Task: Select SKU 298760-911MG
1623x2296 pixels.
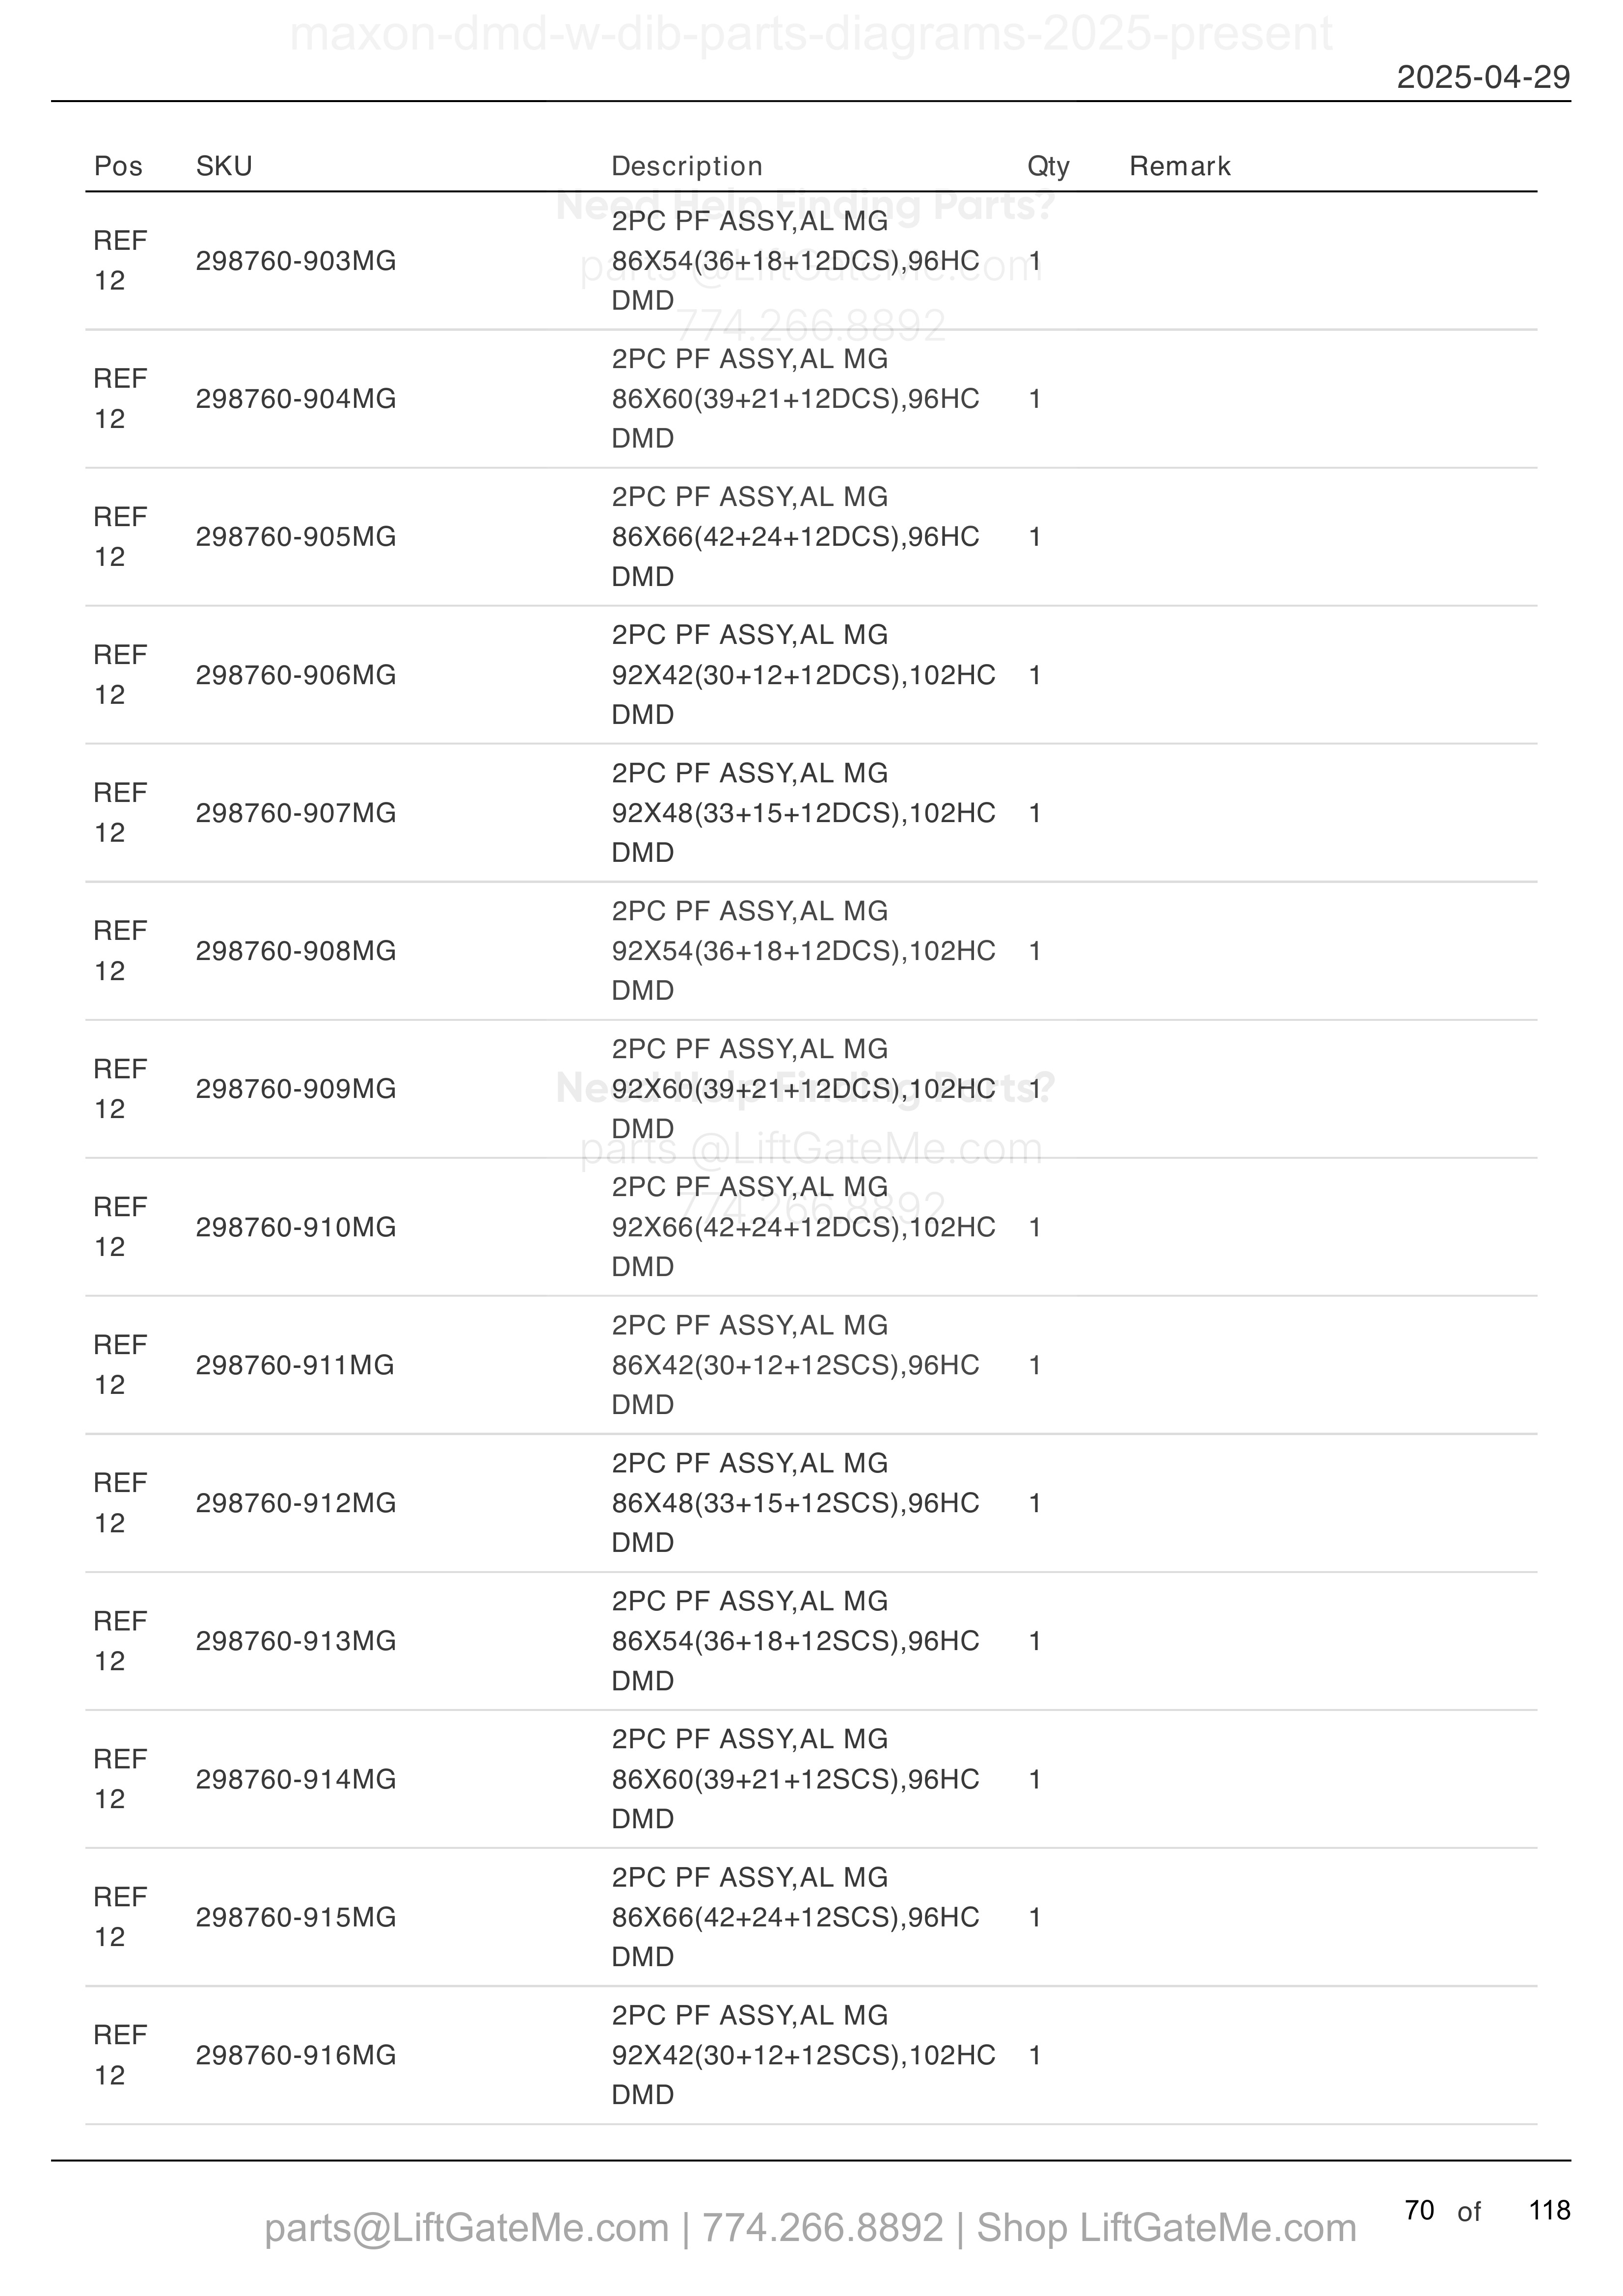Action: (x=295, y=1365)
